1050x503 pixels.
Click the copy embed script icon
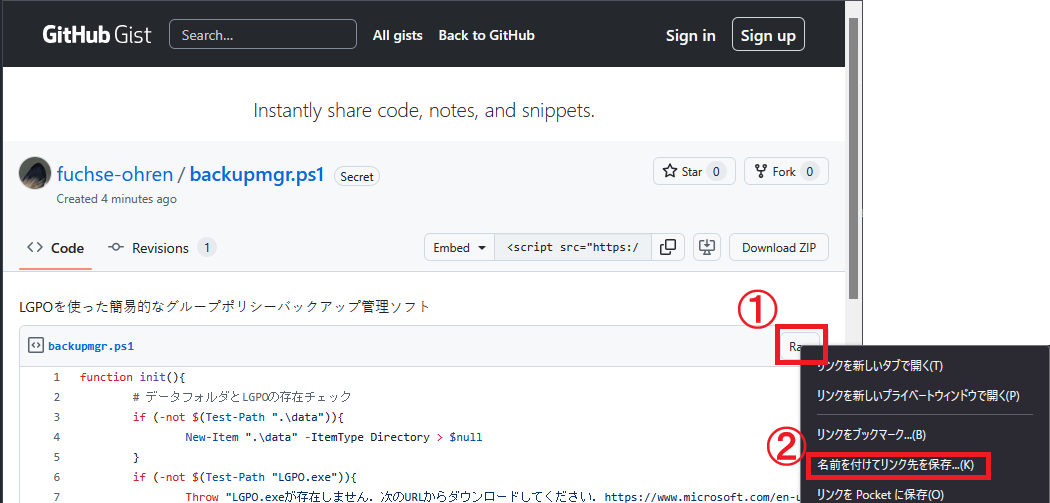(x=668, y=247)
